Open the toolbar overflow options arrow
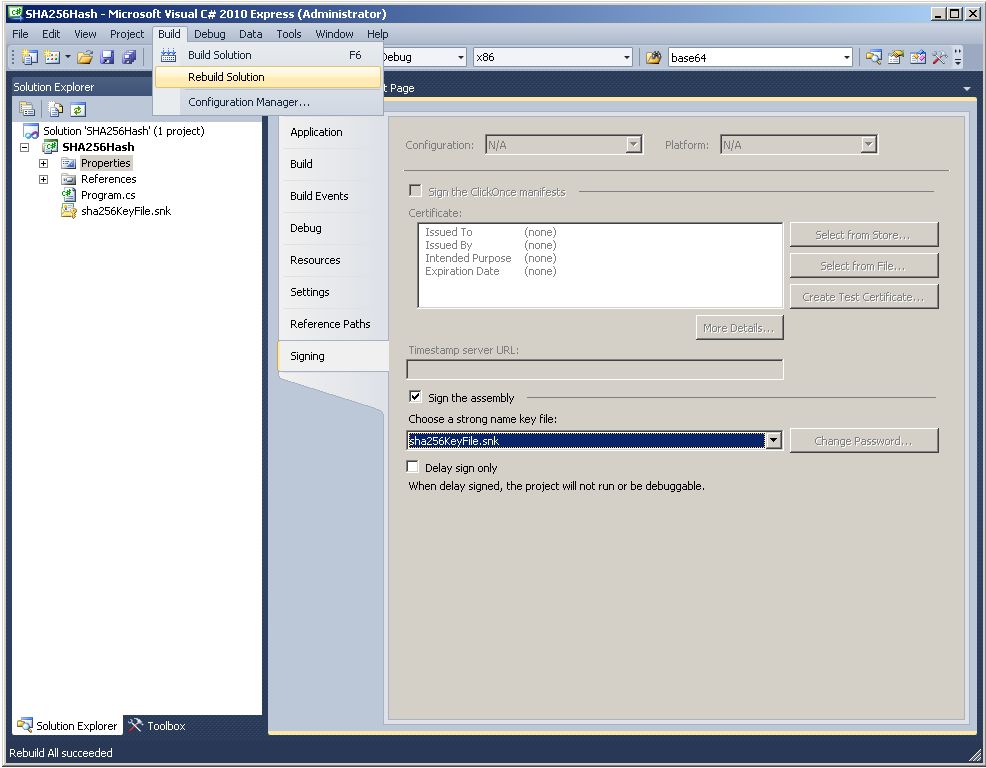The image size is (986, 768). [x=958, y=57]
